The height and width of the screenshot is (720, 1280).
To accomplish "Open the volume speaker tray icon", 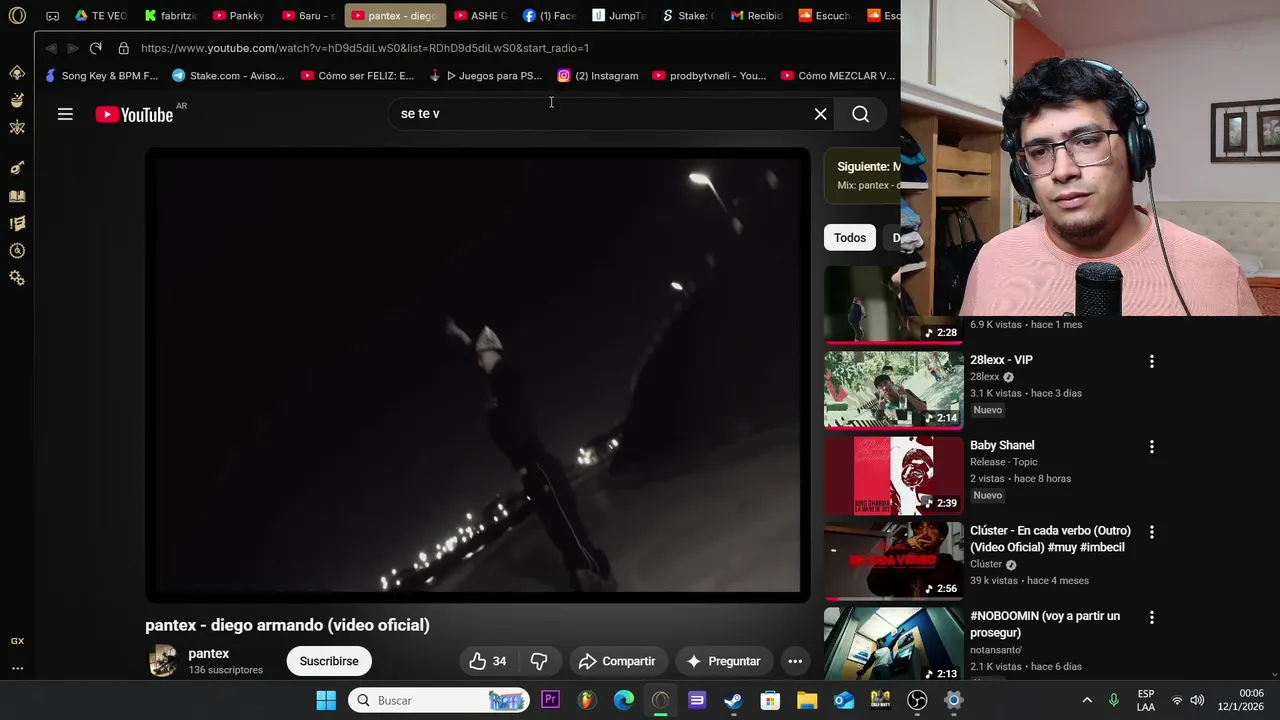I will tap(1197, 700).
